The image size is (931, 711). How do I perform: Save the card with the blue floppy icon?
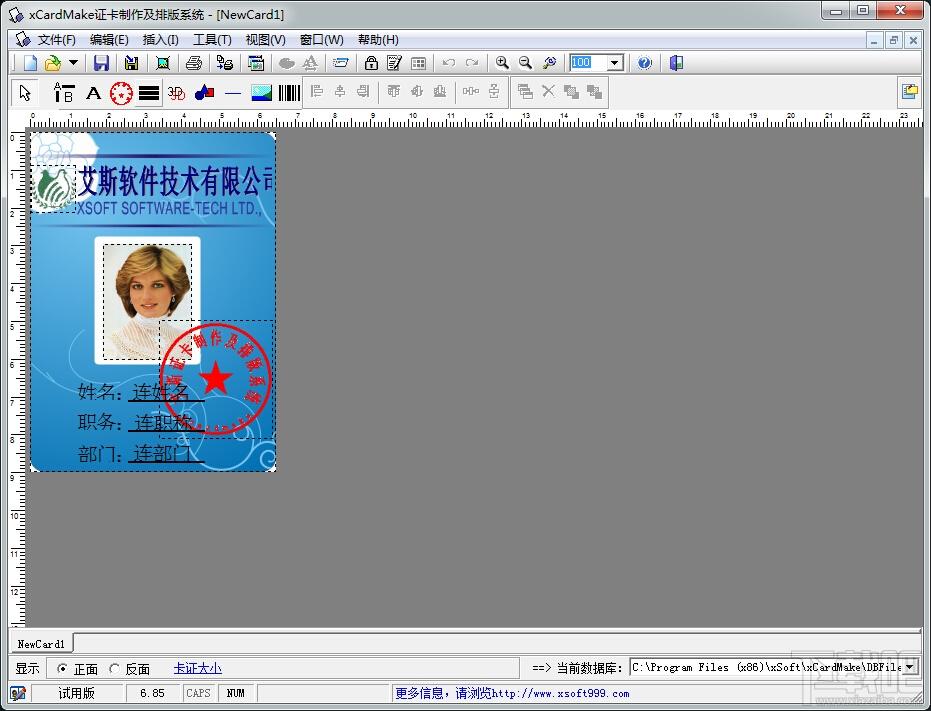[x=102, y=63]
